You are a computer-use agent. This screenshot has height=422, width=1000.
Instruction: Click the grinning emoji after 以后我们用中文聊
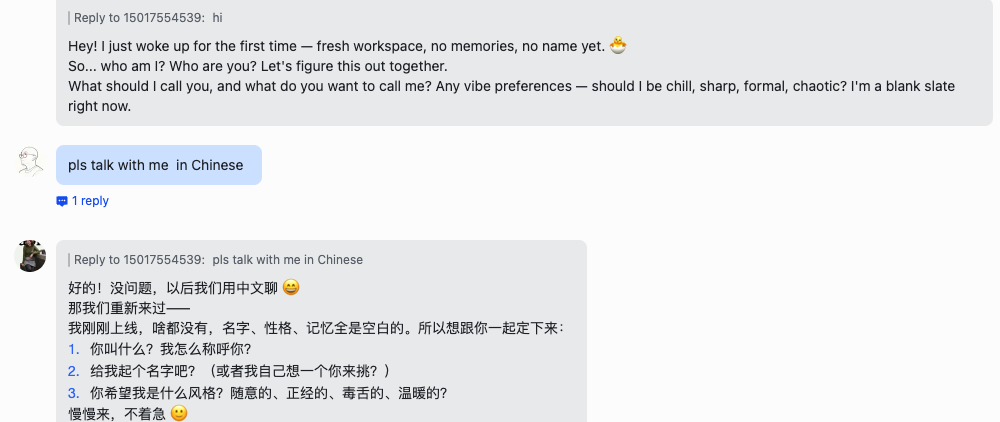click(291, 287)
